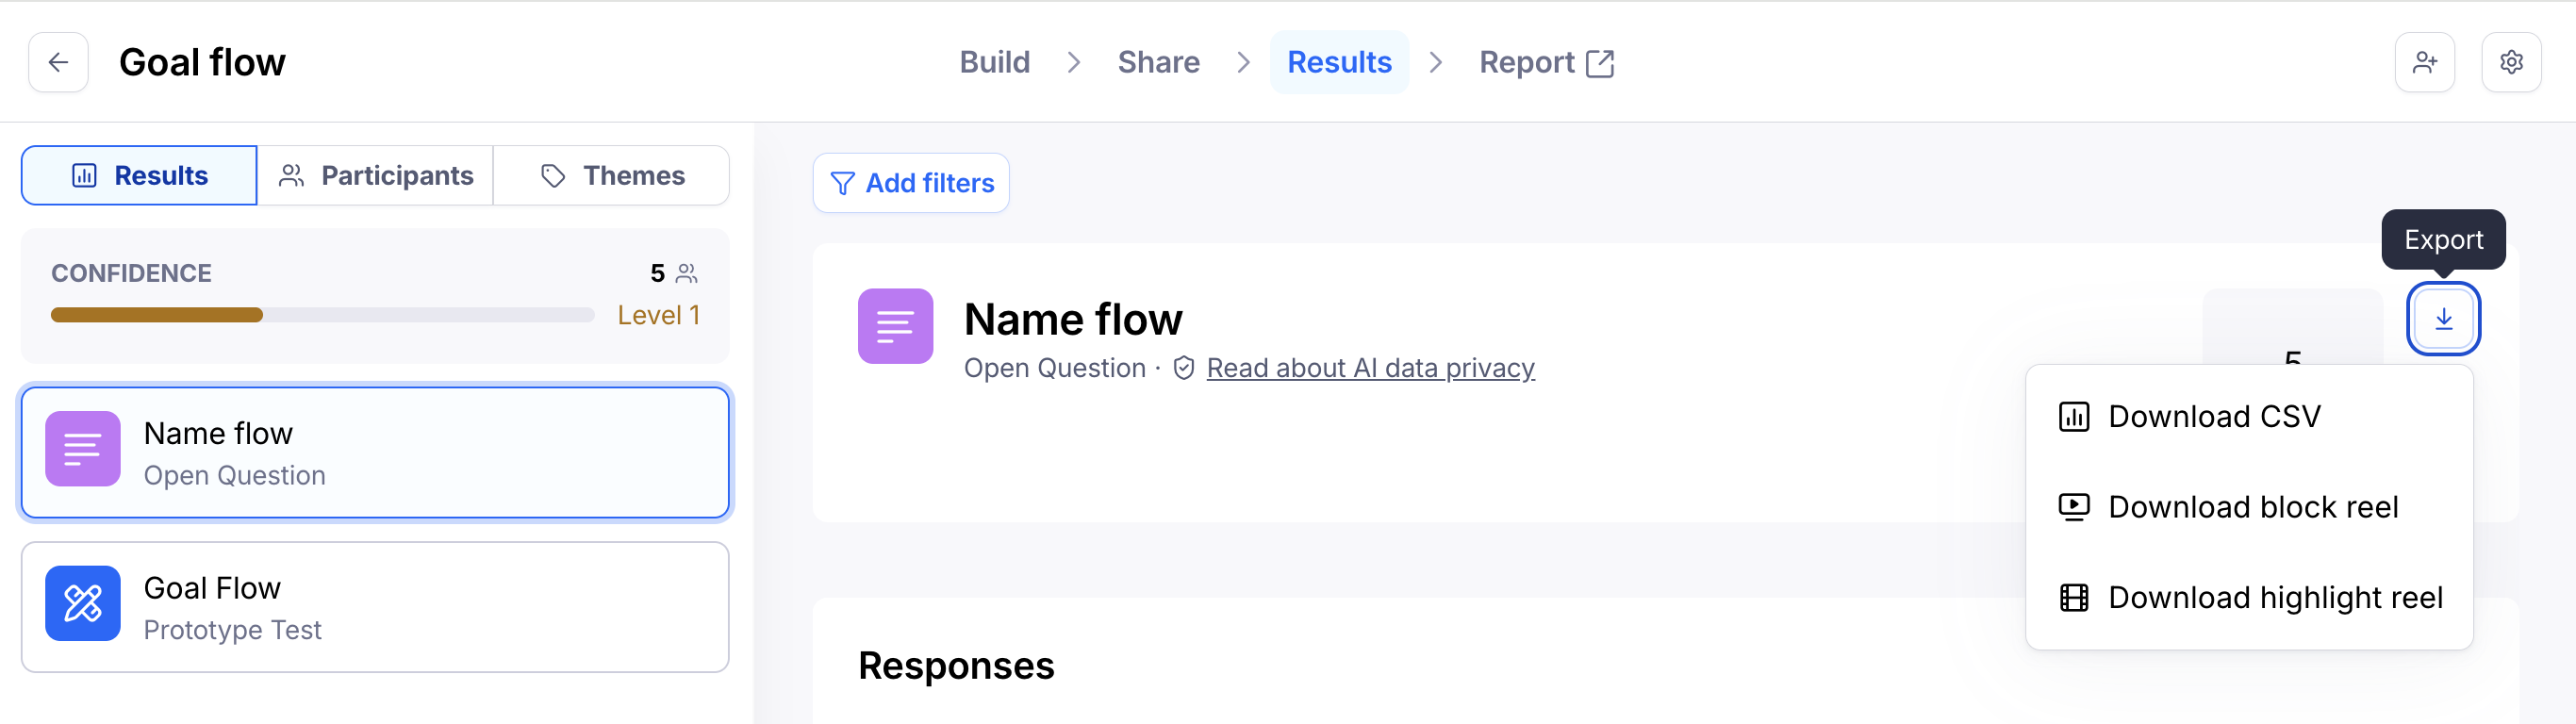Open the Add filters dropdown
The image size is (2576, 724).
point(911,183)
